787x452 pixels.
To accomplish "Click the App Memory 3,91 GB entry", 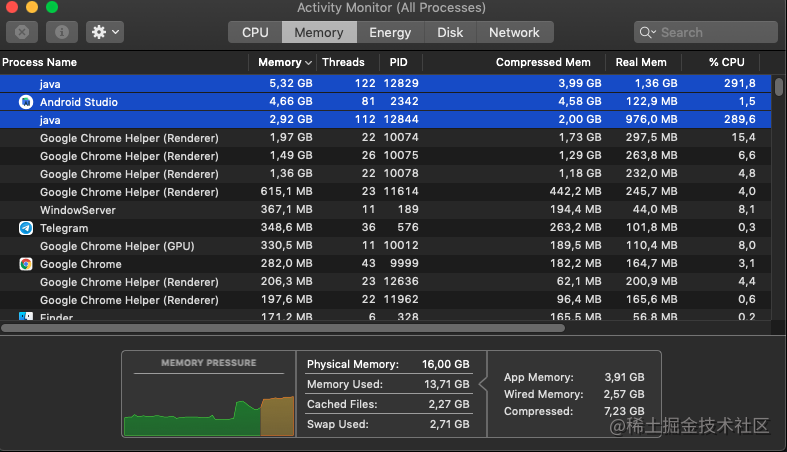I will click(x=574, y=377).
